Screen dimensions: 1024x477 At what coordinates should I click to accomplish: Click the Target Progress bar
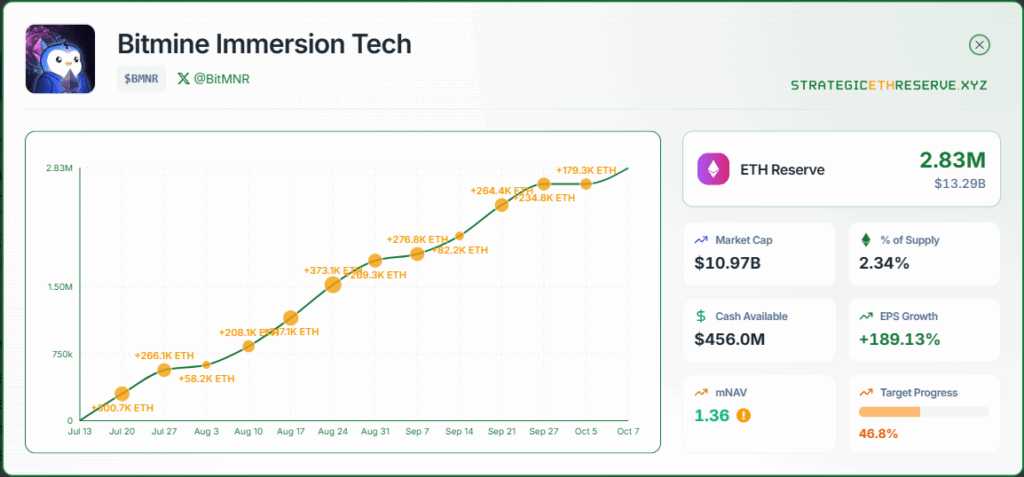pos(923,411)
